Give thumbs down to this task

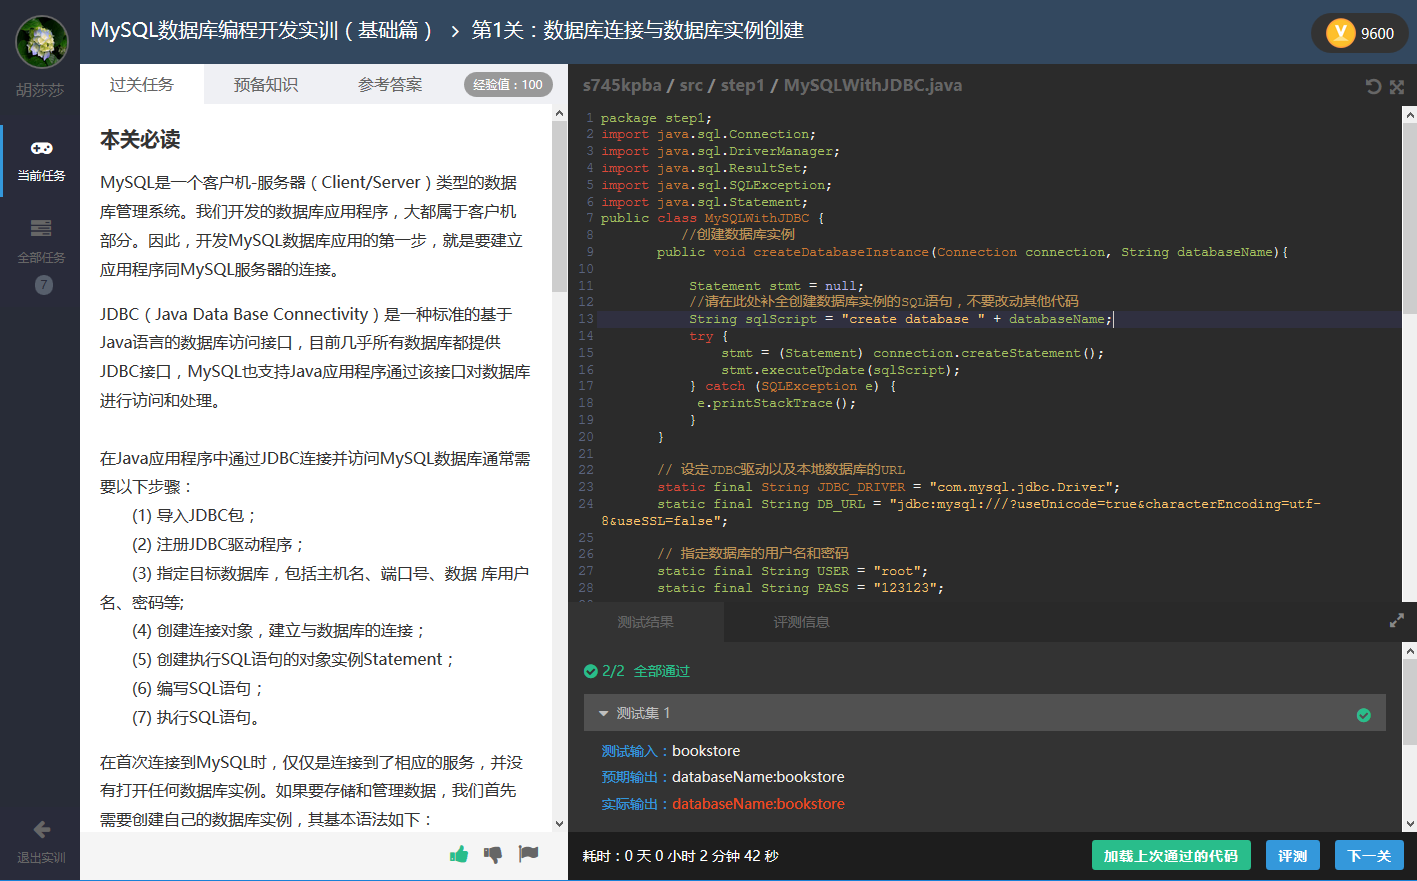click(x=493, y=854)
